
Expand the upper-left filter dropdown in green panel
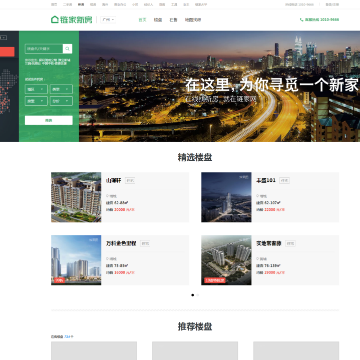[36, 89]
